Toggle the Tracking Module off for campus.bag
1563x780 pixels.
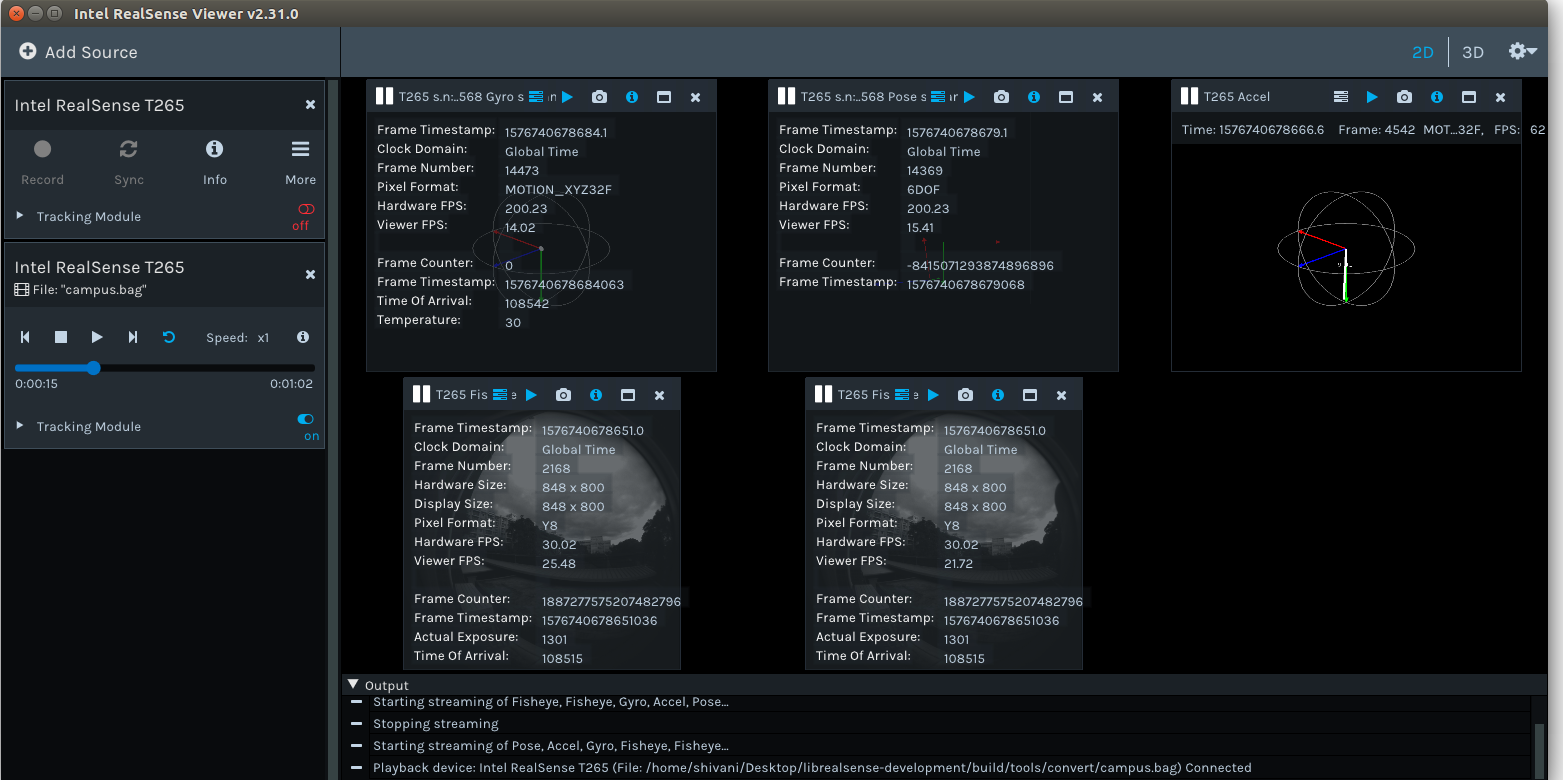coord(305,420)
